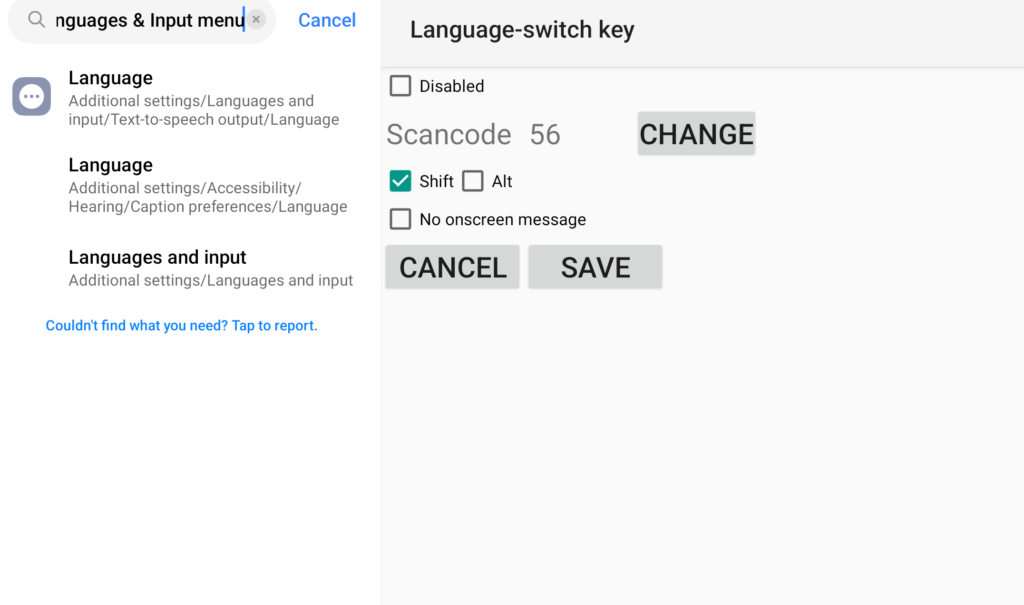Click the magnifier search icon
Viewport: 1024px width, 605px height.
point(37,20)
